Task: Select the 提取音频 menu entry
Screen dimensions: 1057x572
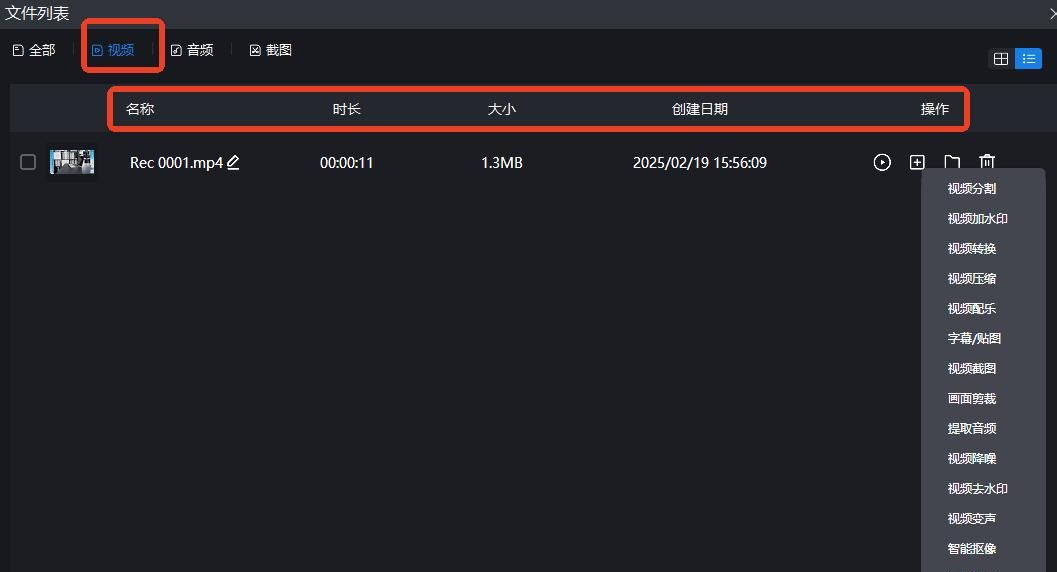Action: coord(971,429)
